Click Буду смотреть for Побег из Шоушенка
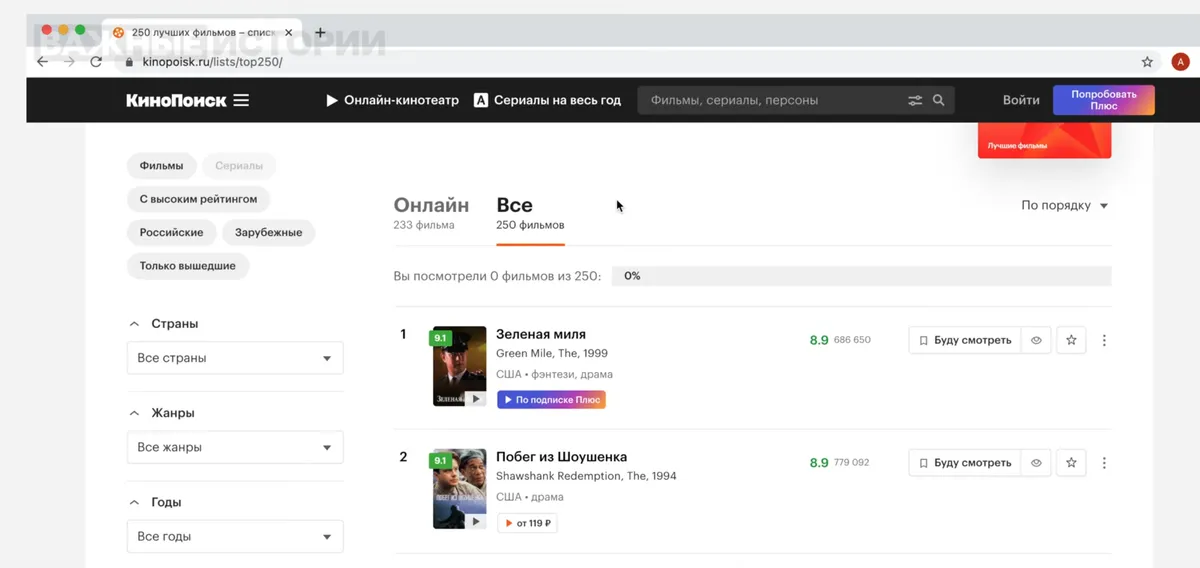 965,463
